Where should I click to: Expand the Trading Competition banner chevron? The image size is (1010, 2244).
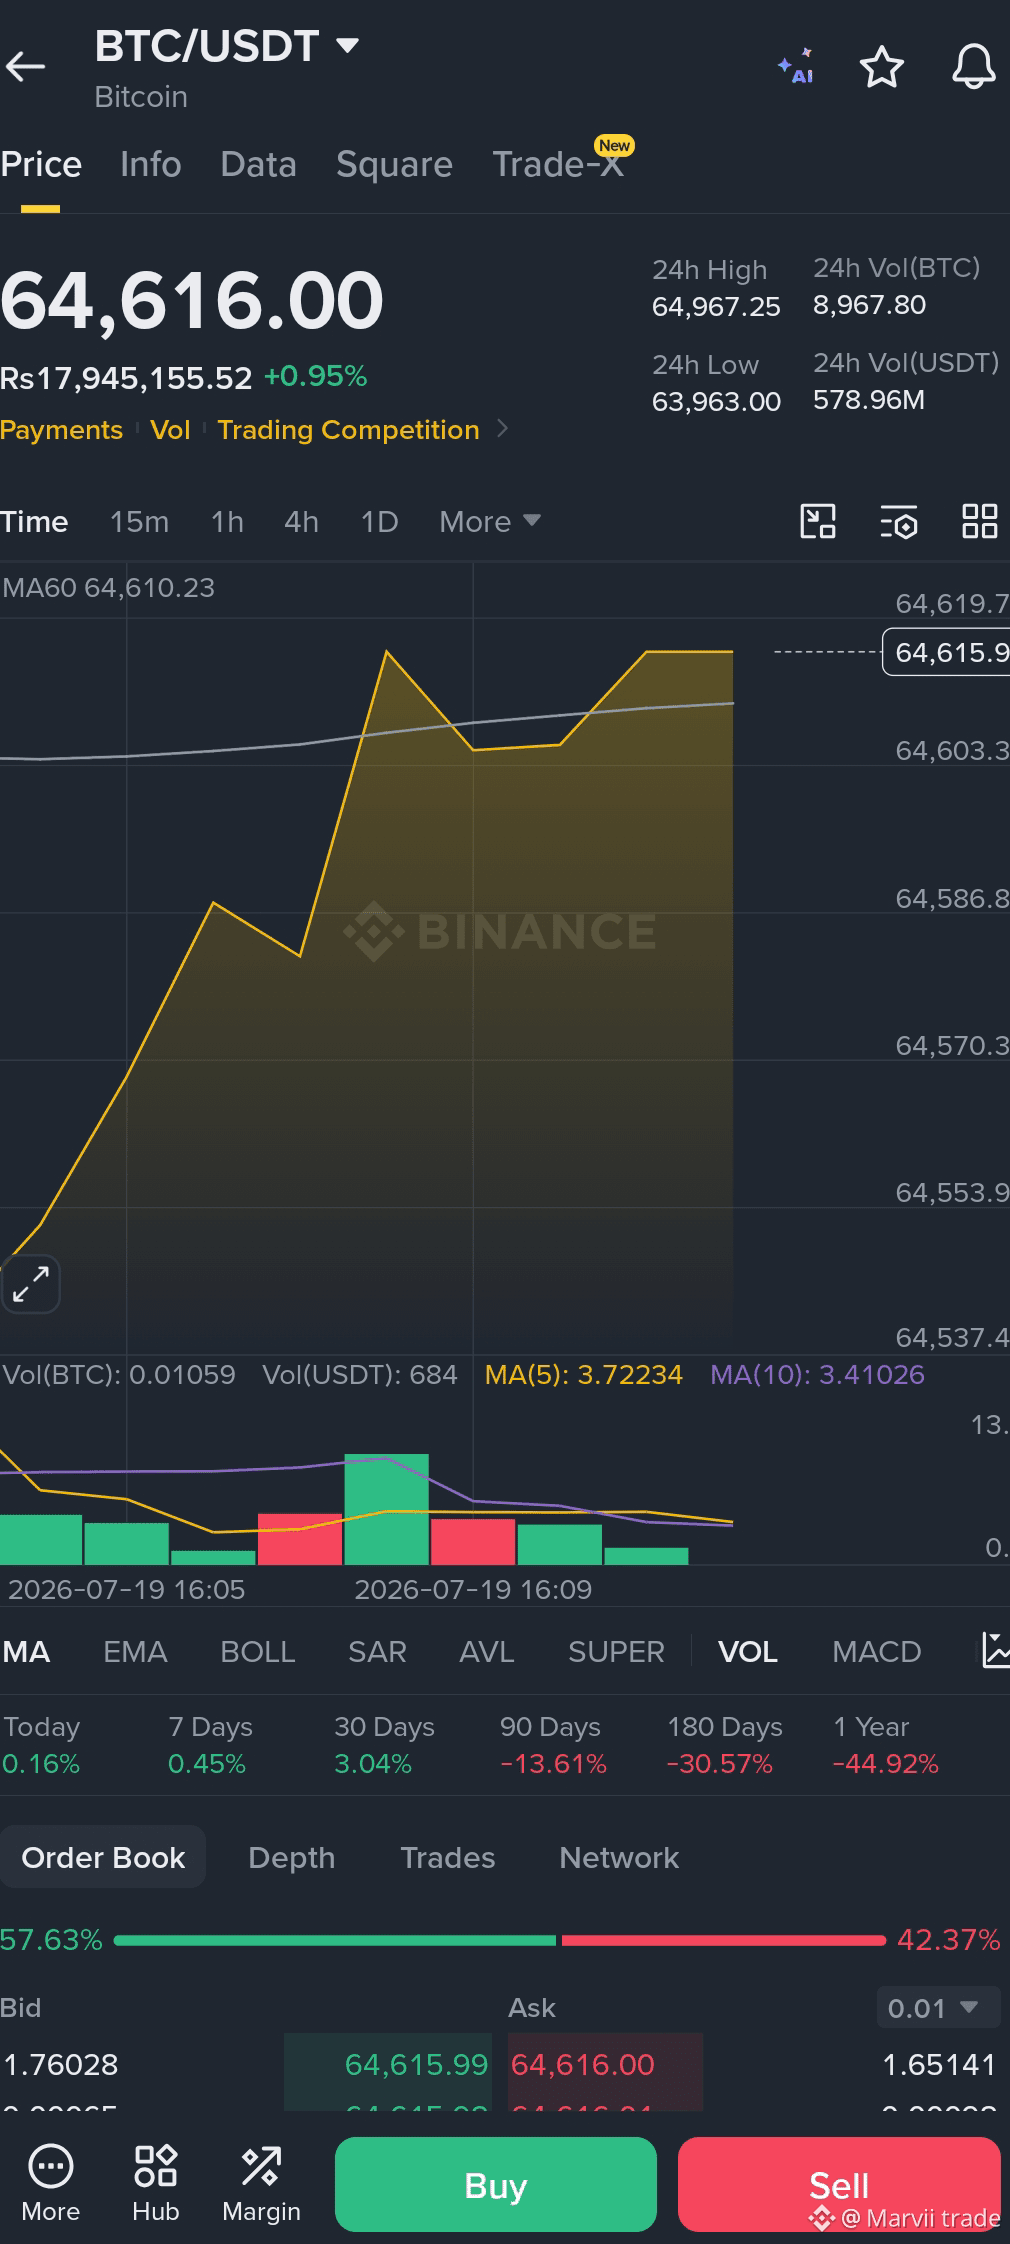(503, 429)
